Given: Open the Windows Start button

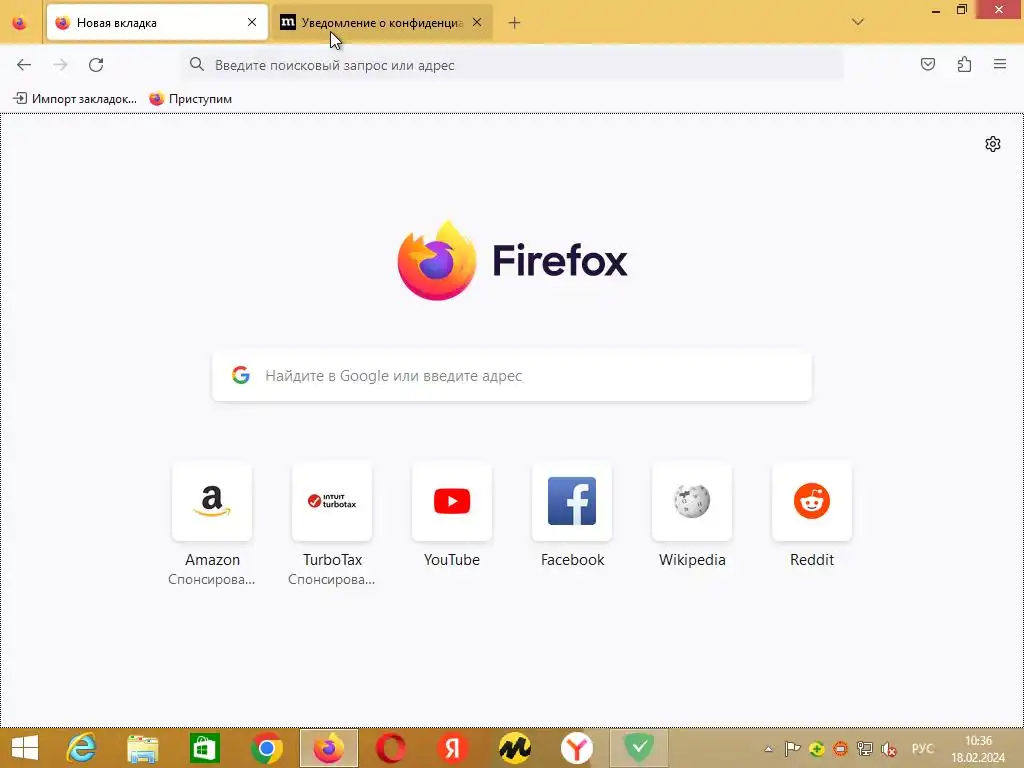Looking at the screenshot, I should pyautogui.click(x=25, y=748).
